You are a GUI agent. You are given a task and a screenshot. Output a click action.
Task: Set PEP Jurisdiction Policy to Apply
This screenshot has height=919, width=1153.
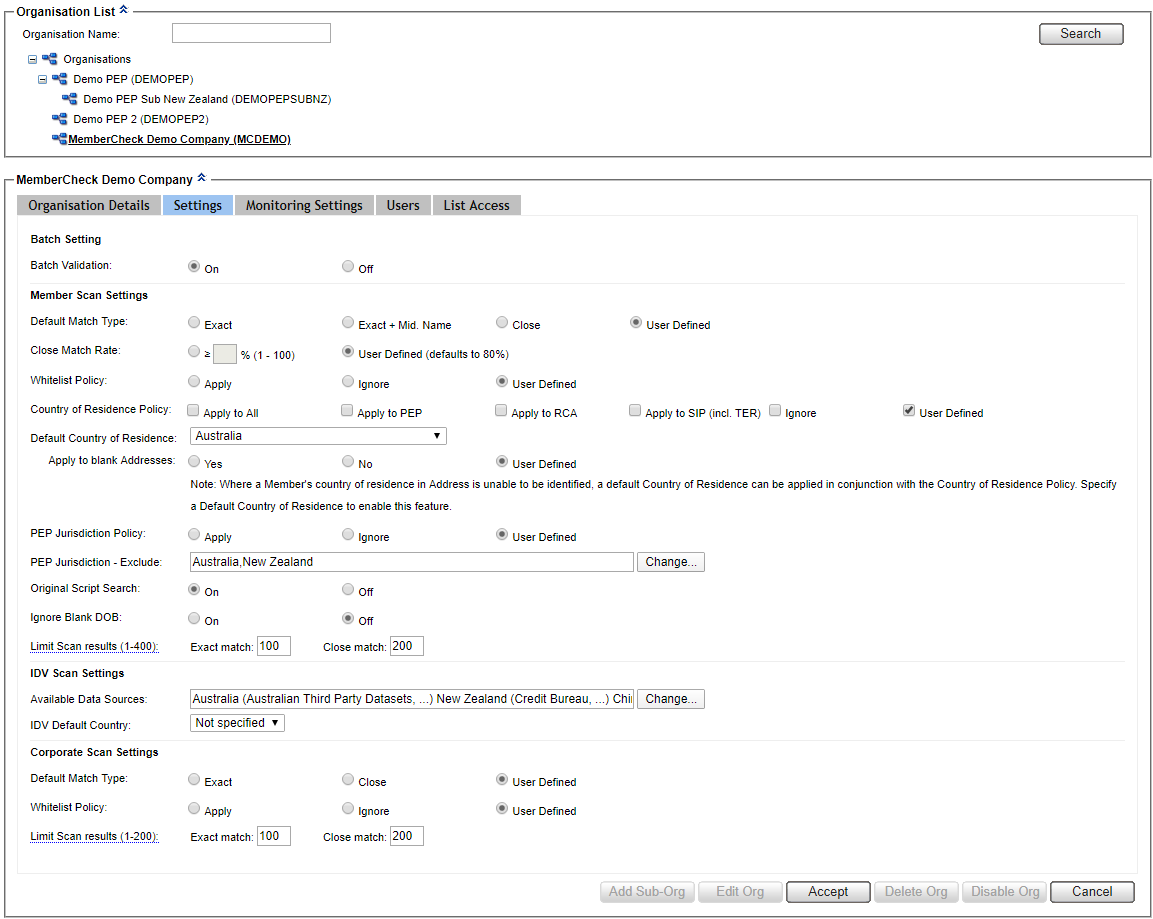point(194,534)
